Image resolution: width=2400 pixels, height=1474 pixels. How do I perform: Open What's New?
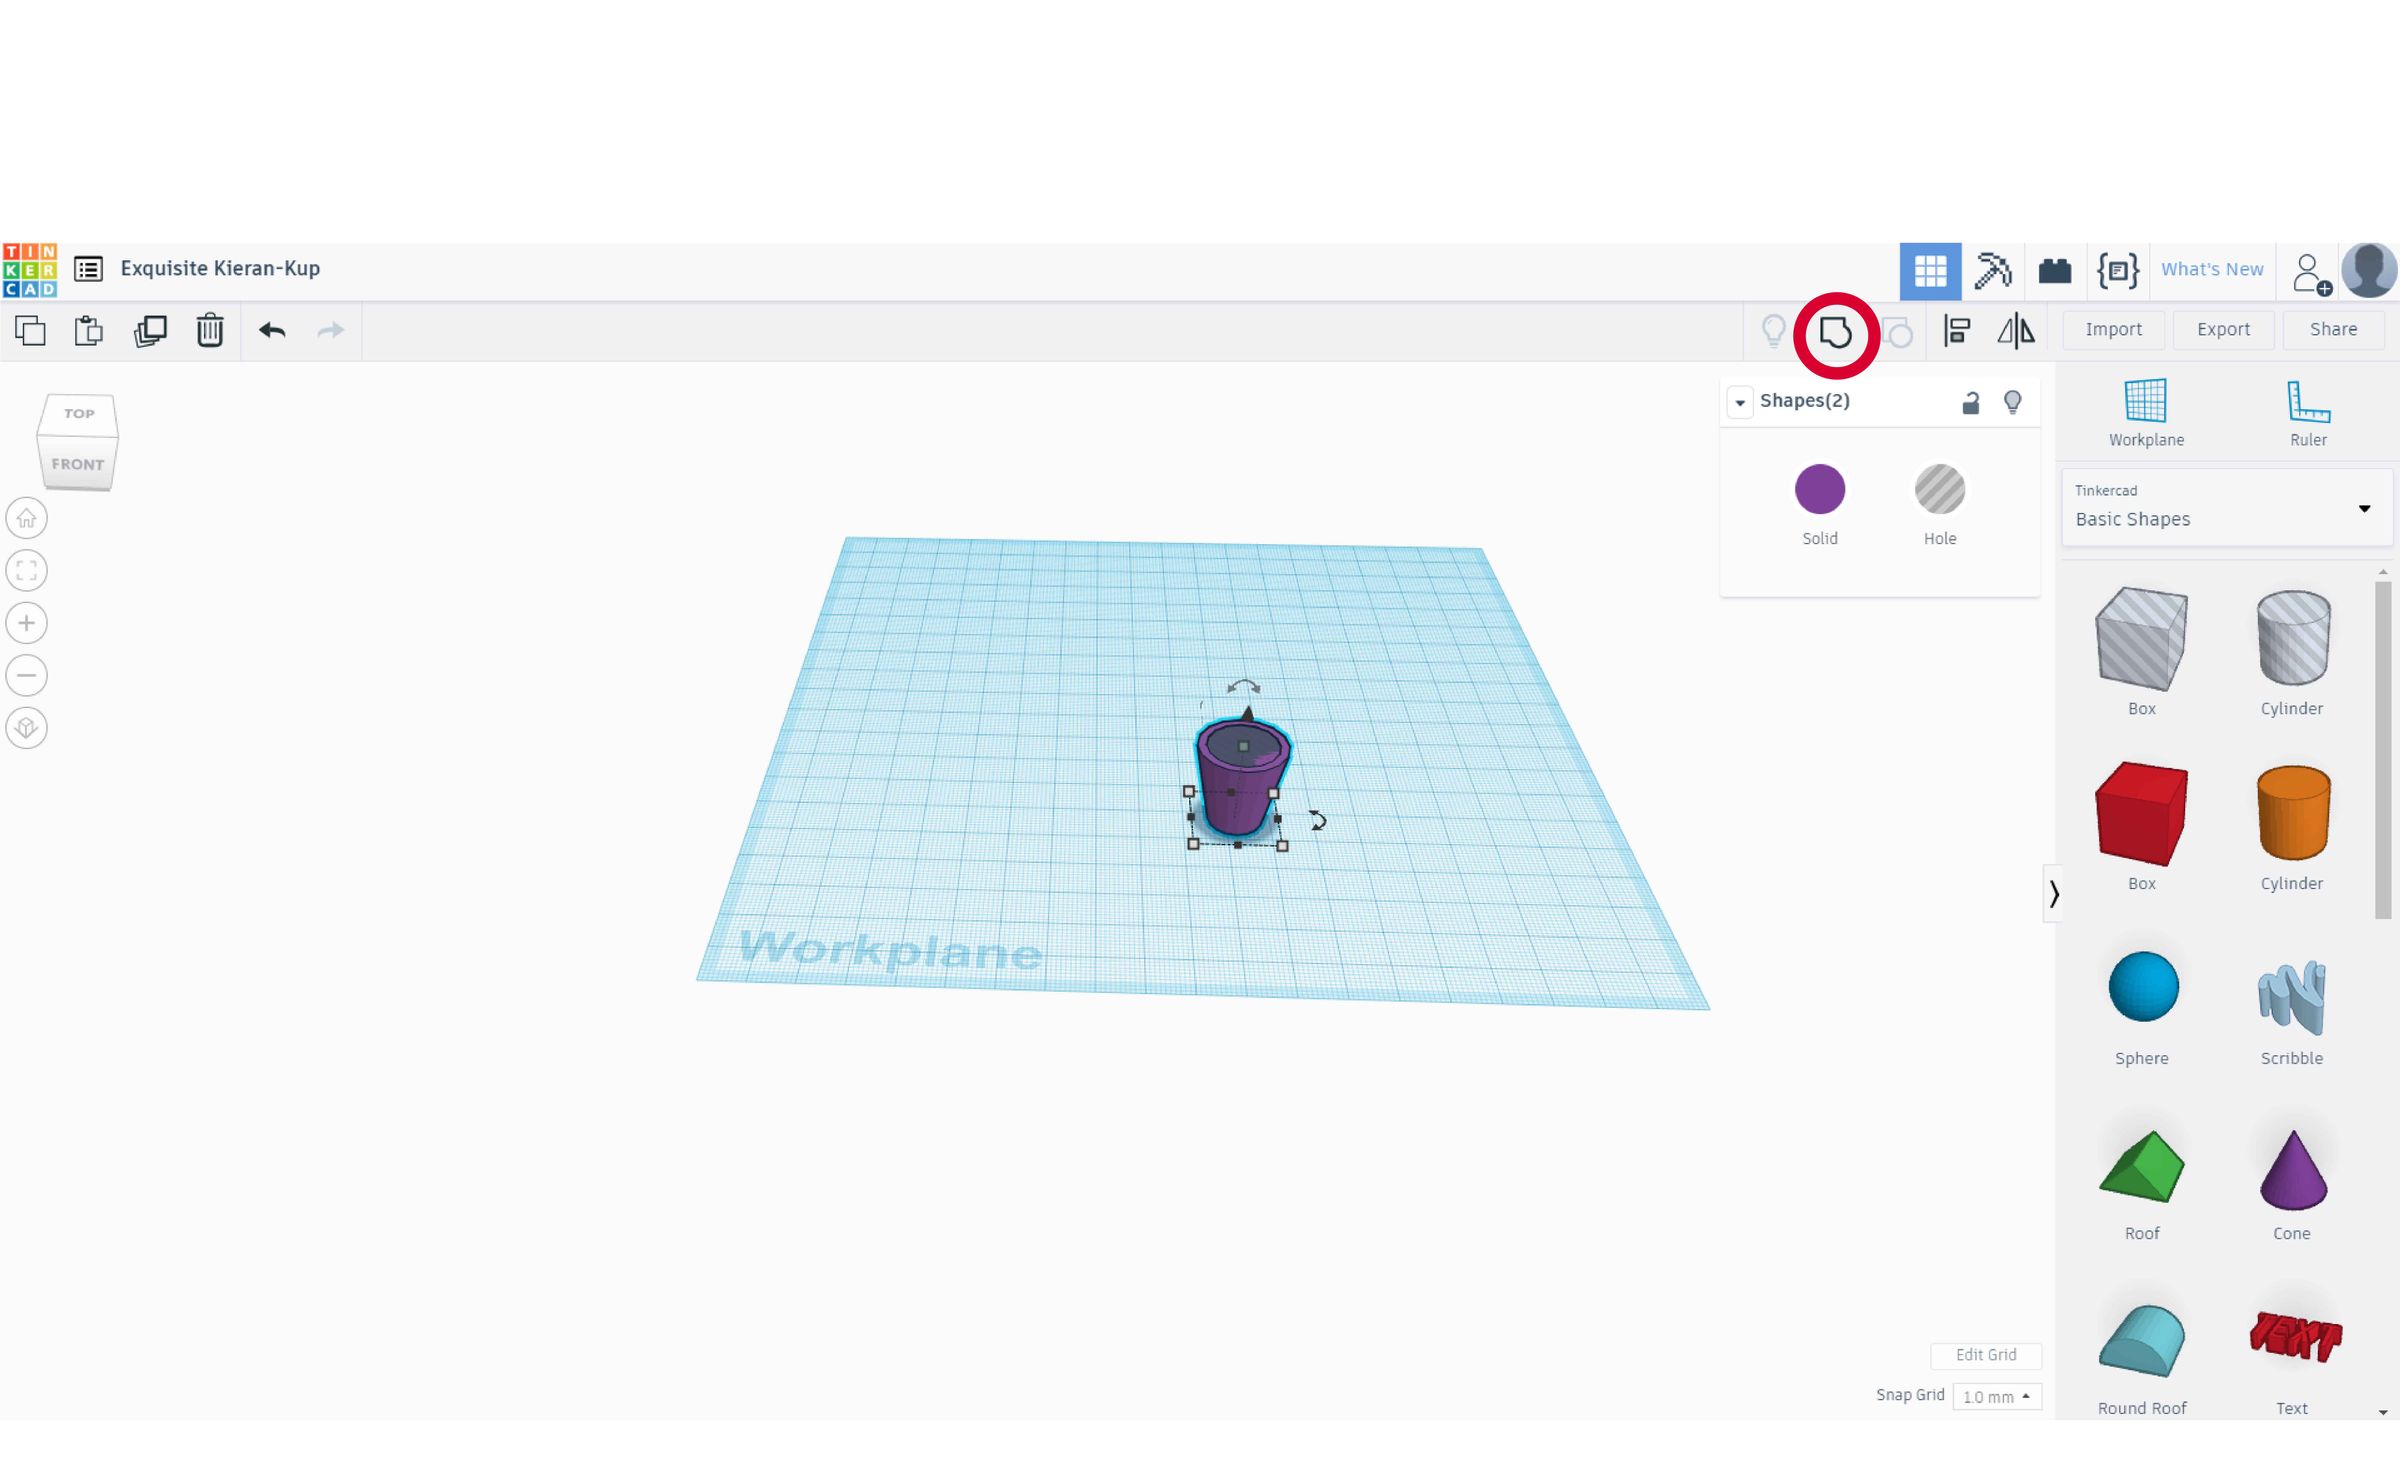[2212, 269]
